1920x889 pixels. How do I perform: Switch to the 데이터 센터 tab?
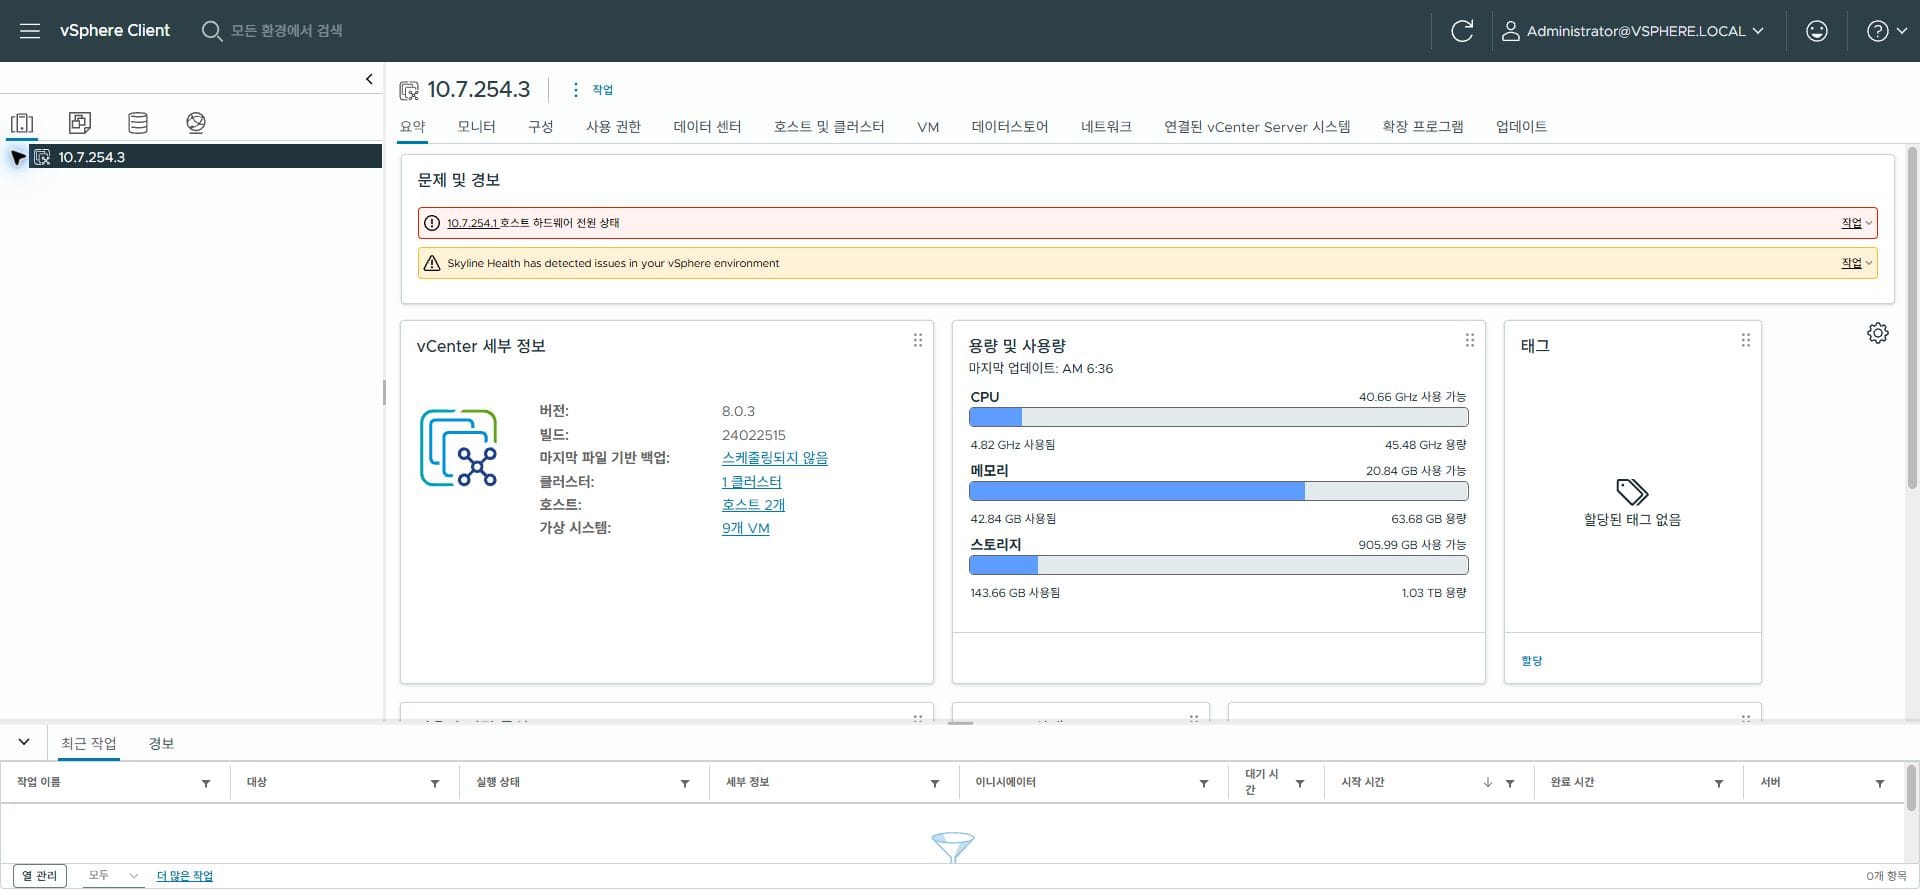707,127
